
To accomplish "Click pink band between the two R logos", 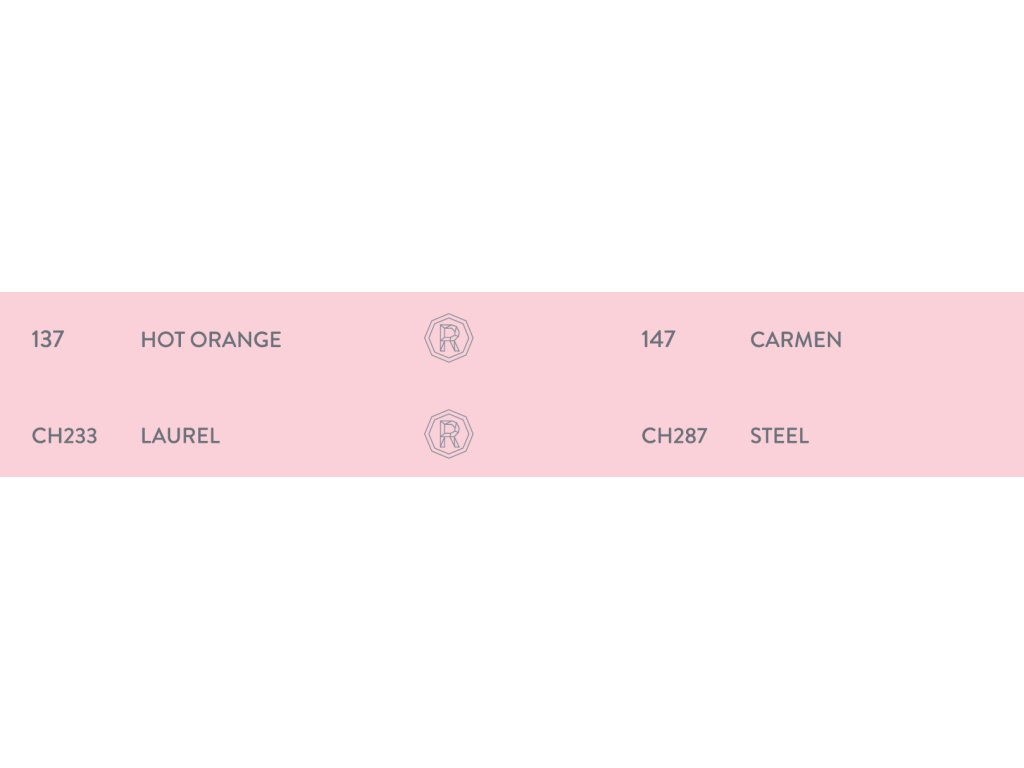I will click(x=449, y=387).
